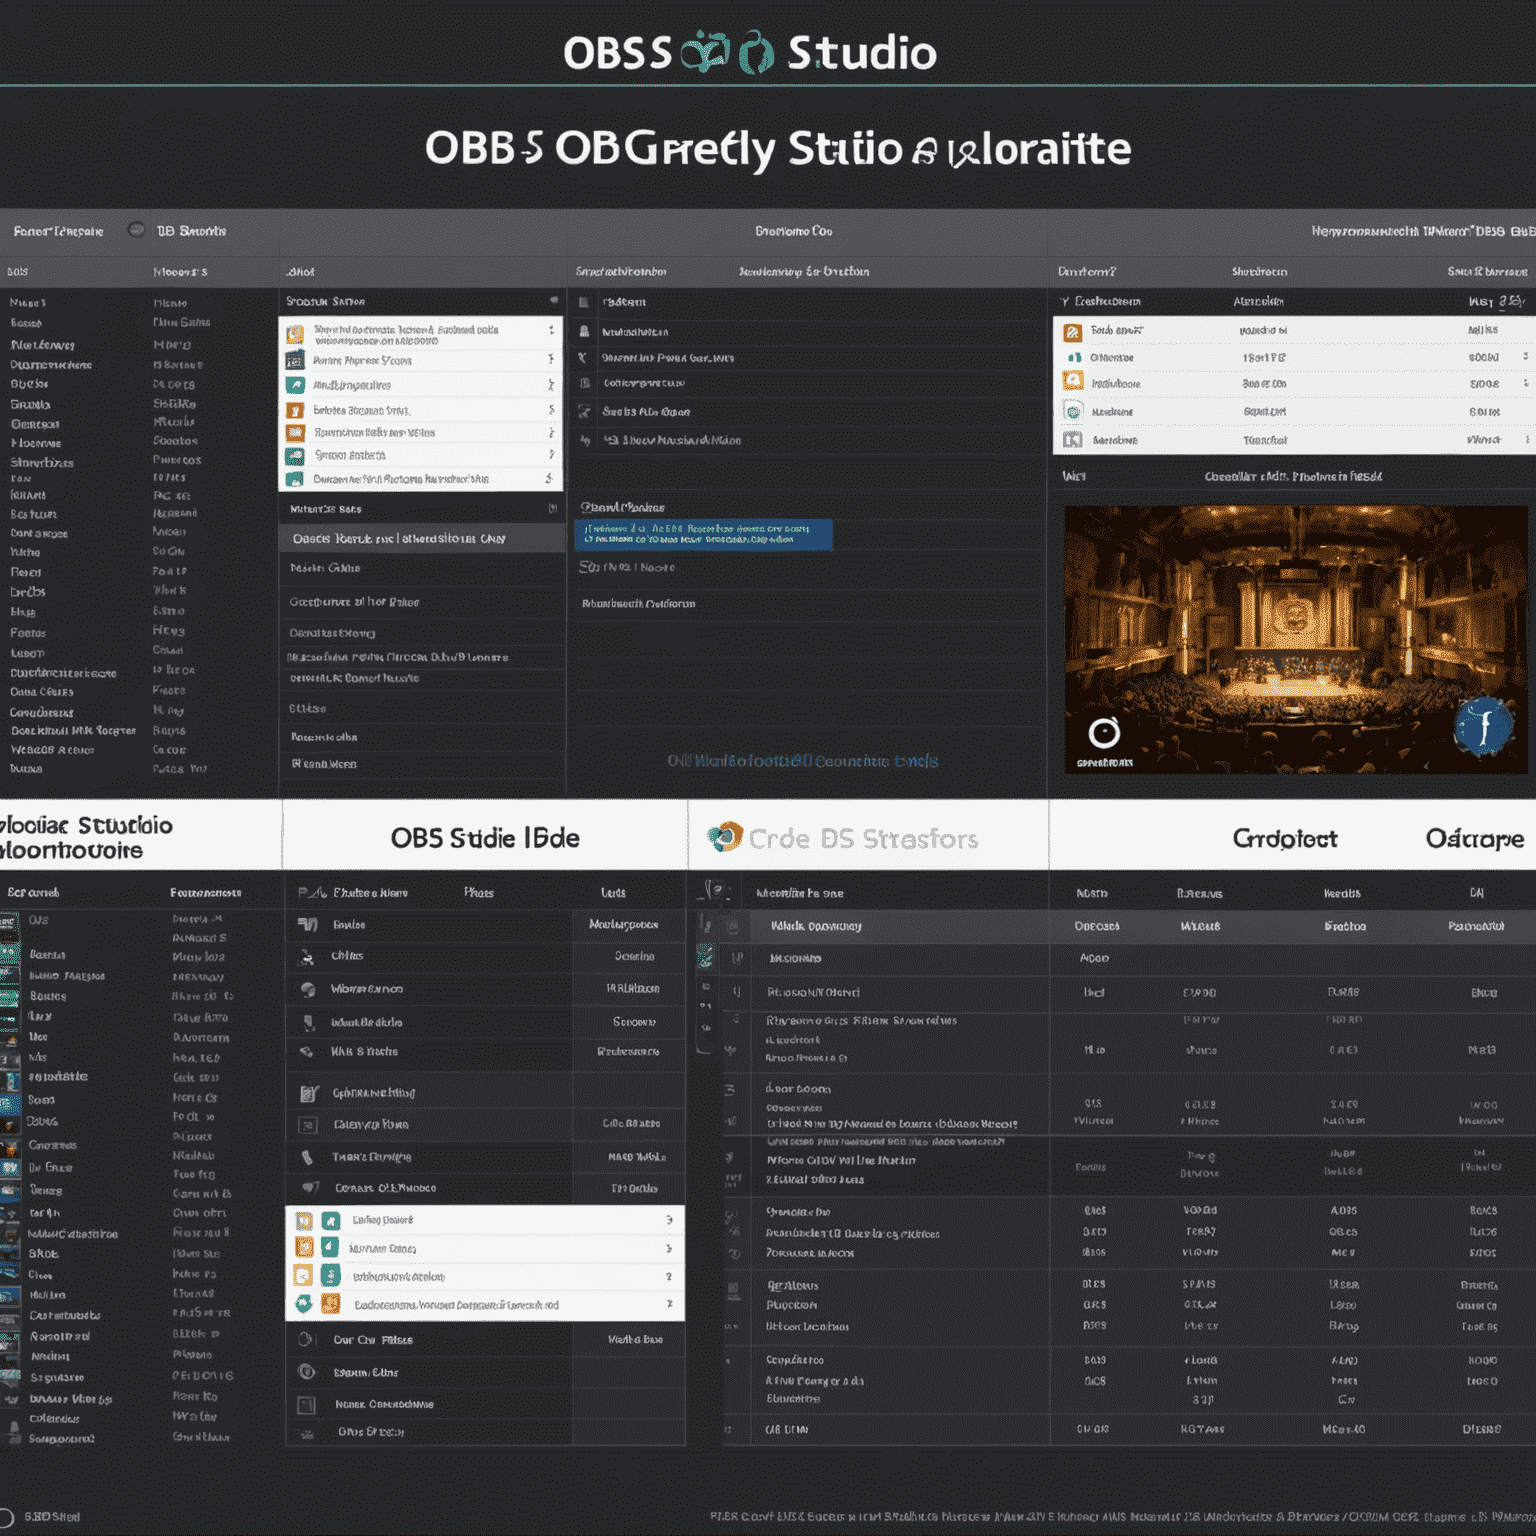Click the teal shield icon in the bottom white row of the lower list
The width and height of the screenshot is (1536, 1536).
pos(304,1304)
